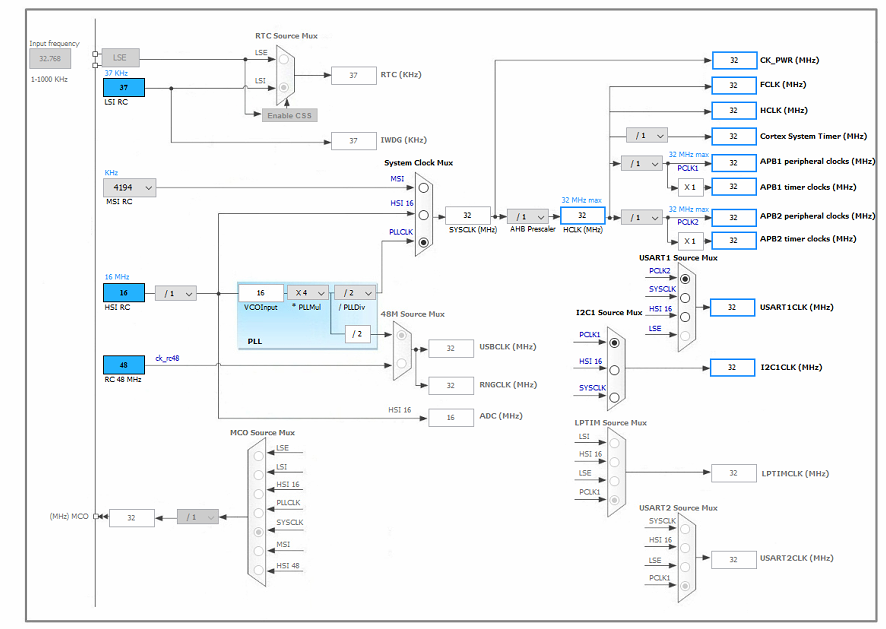Screen dimensions: 886x629
Task: Select PLLCLK in System Clock Mux
Action: pos(423,242)
